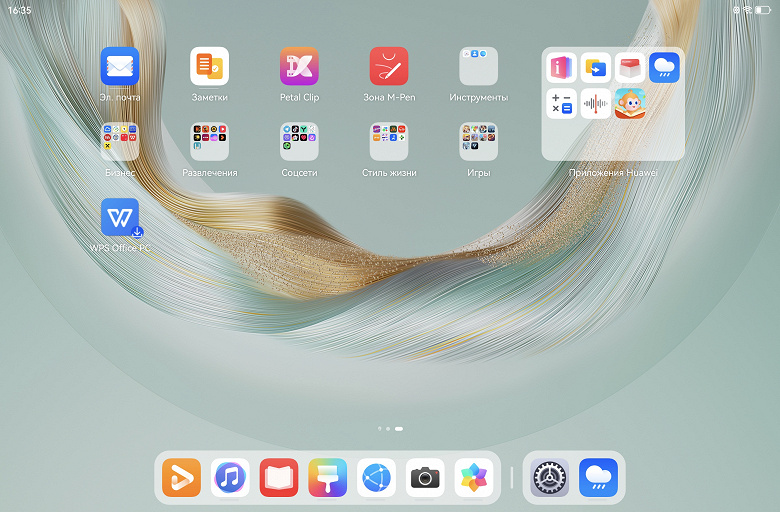Open Settings gear in dock

550,478
